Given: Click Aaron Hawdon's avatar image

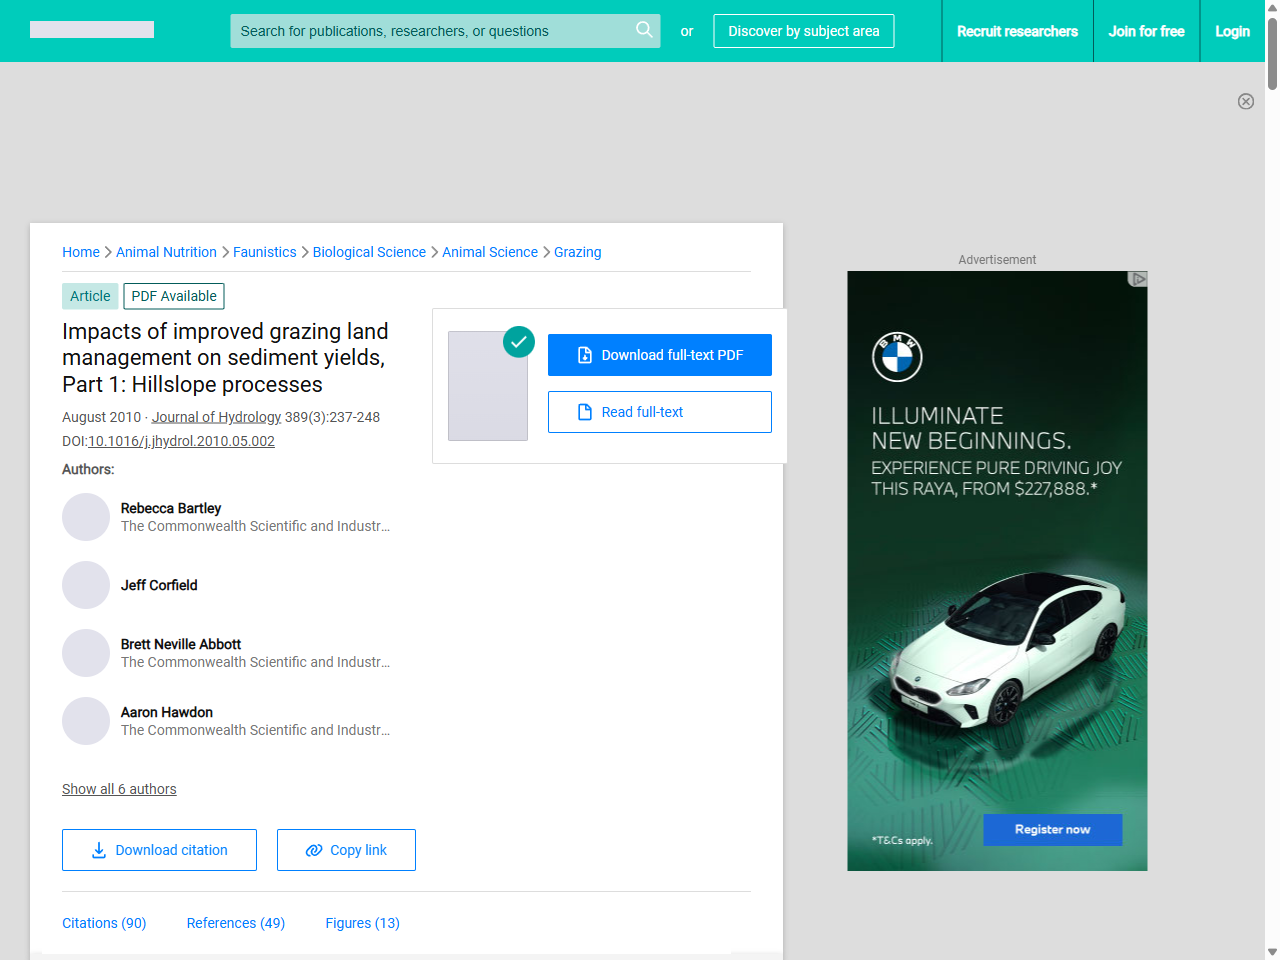Looking at the screenshot, I should (x=86, y=721).
